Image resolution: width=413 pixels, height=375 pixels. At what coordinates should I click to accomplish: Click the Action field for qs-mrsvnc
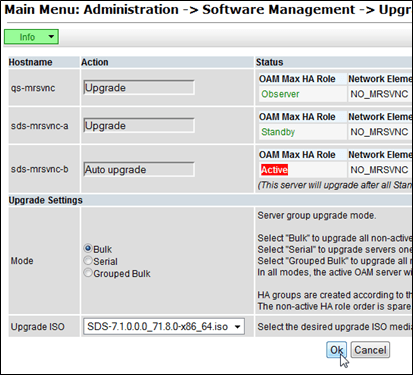pos(139,88)
